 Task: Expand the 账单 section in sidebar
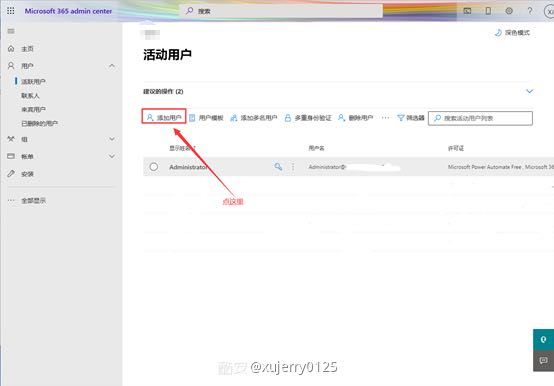coord(112,156)
